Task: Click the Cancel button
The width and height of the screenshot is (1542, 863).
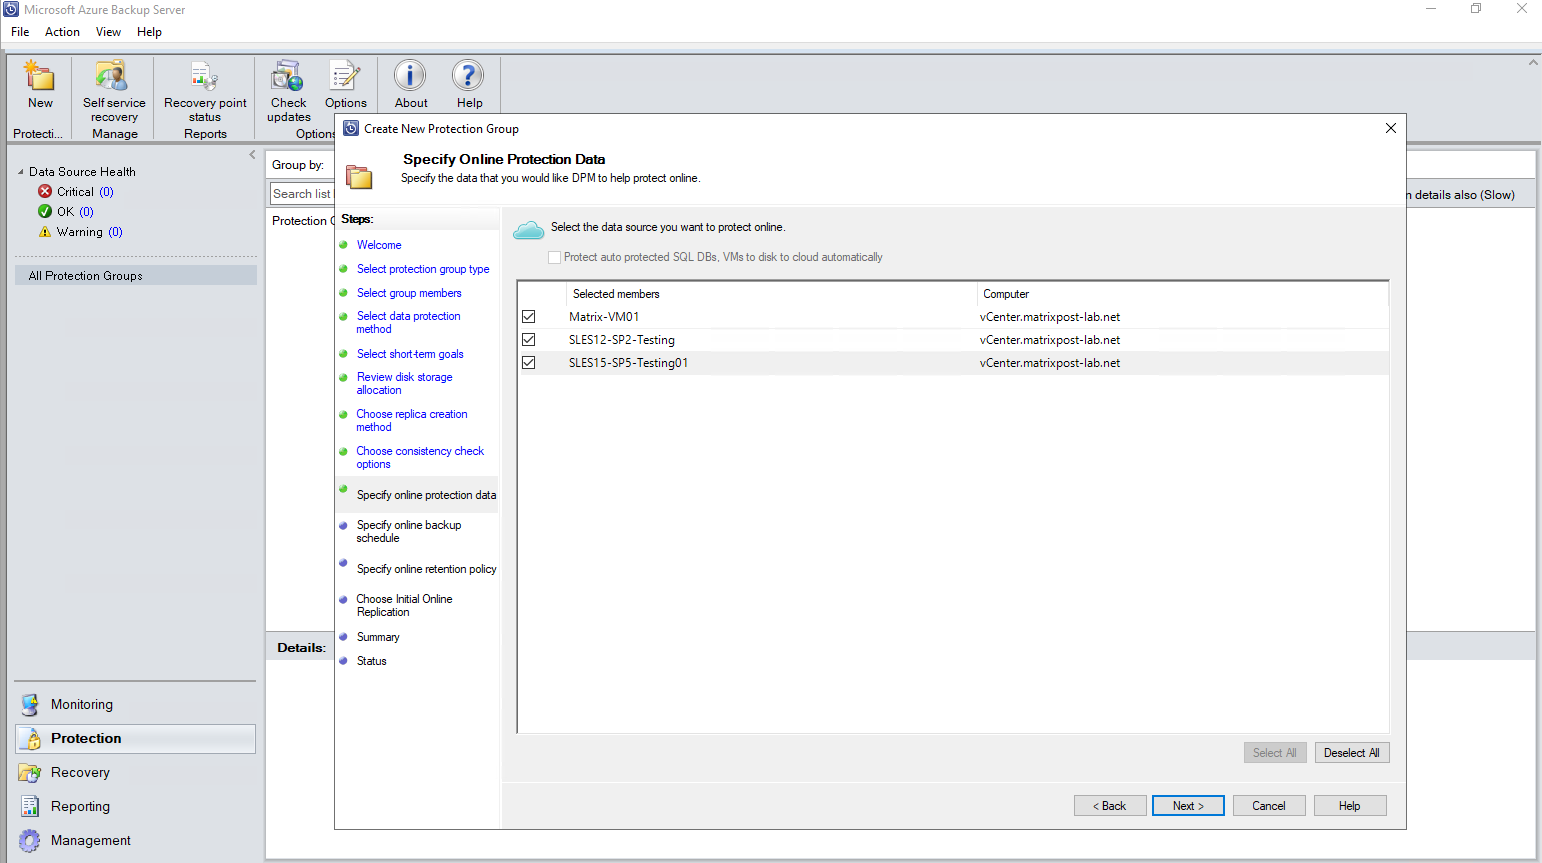Action: [1269, 806]
